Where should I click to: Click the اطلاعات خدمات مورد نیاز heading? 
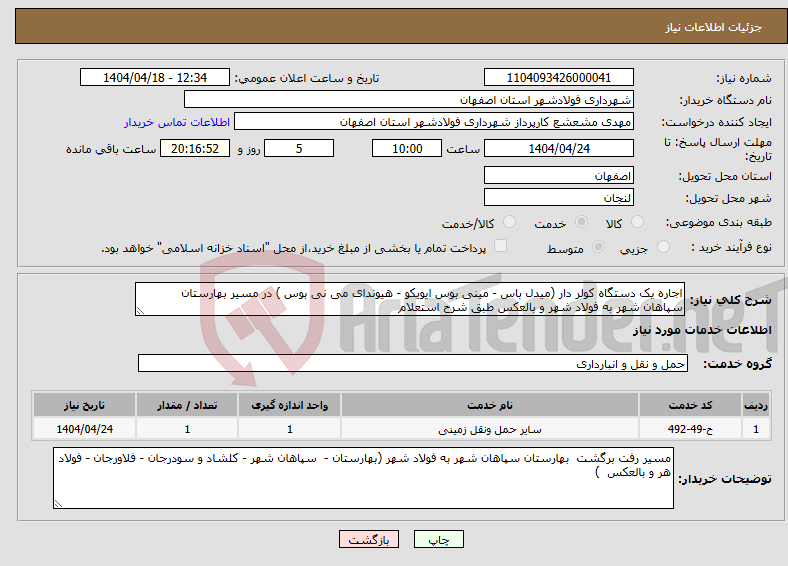[x=702, y=330]
